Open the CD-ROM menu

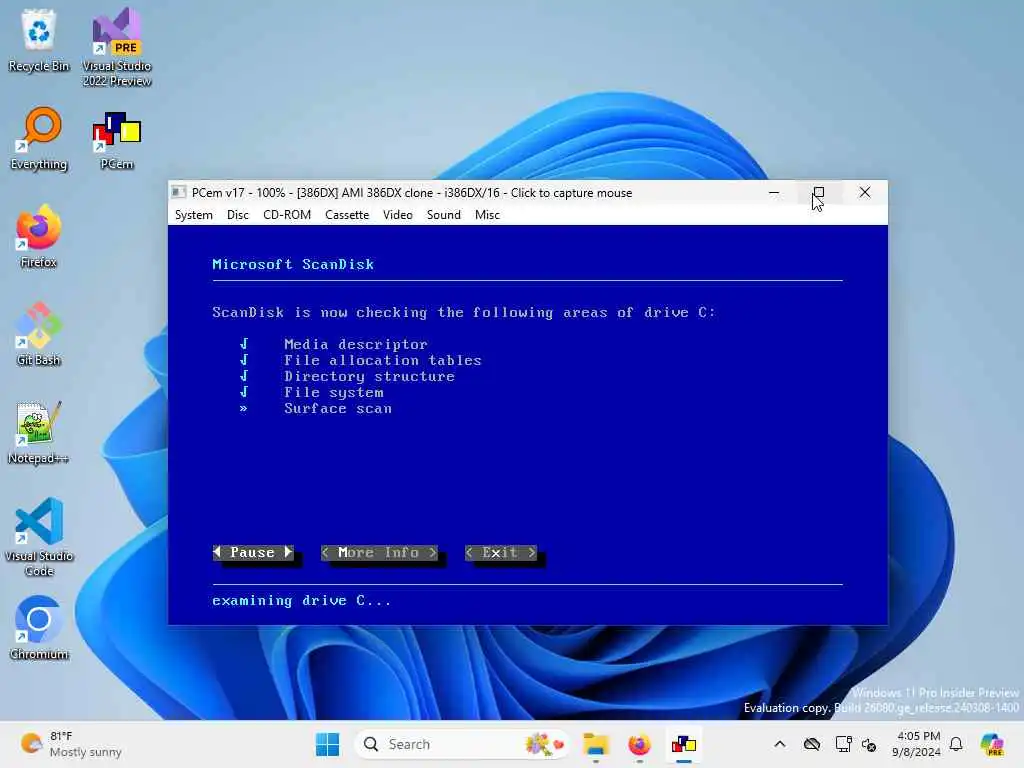[287, 215]
